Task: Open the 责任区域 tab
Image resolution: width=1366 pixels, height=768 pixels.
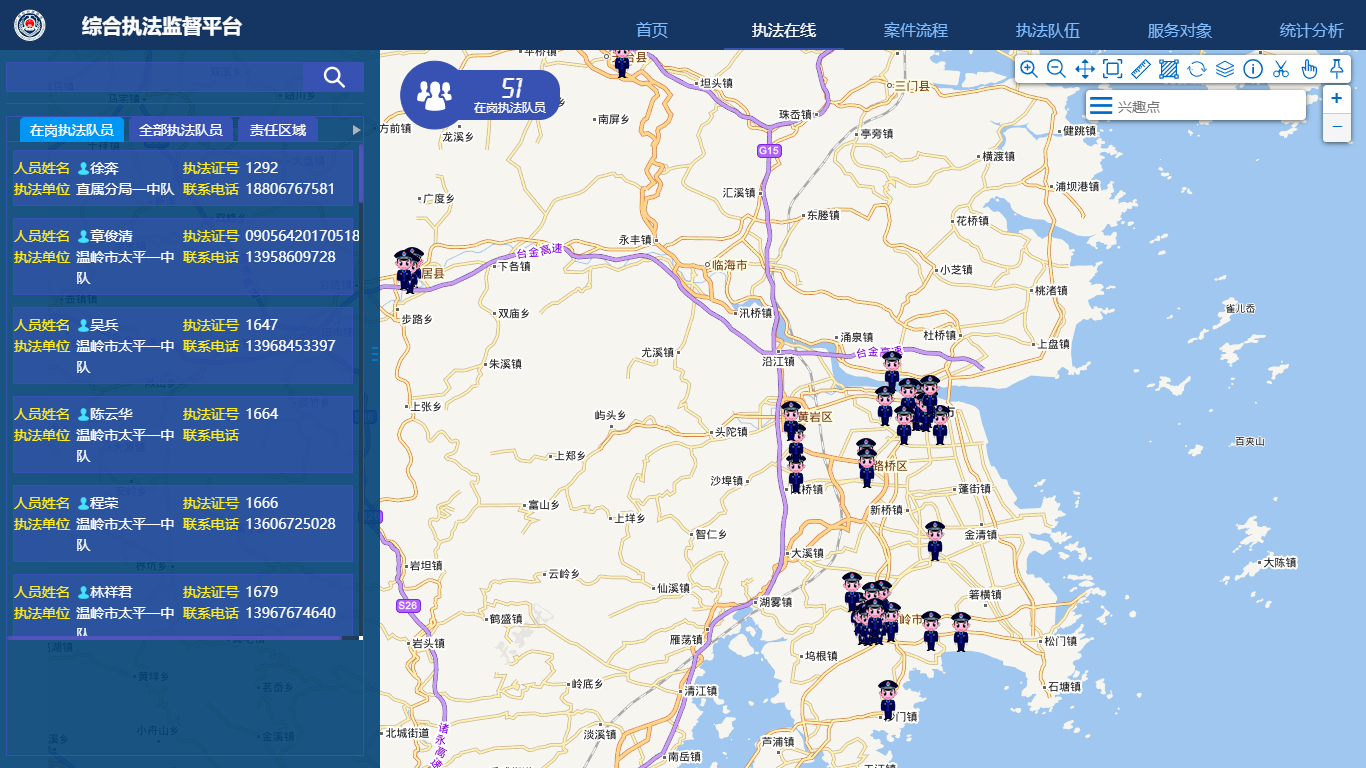Action: [278, 130]
